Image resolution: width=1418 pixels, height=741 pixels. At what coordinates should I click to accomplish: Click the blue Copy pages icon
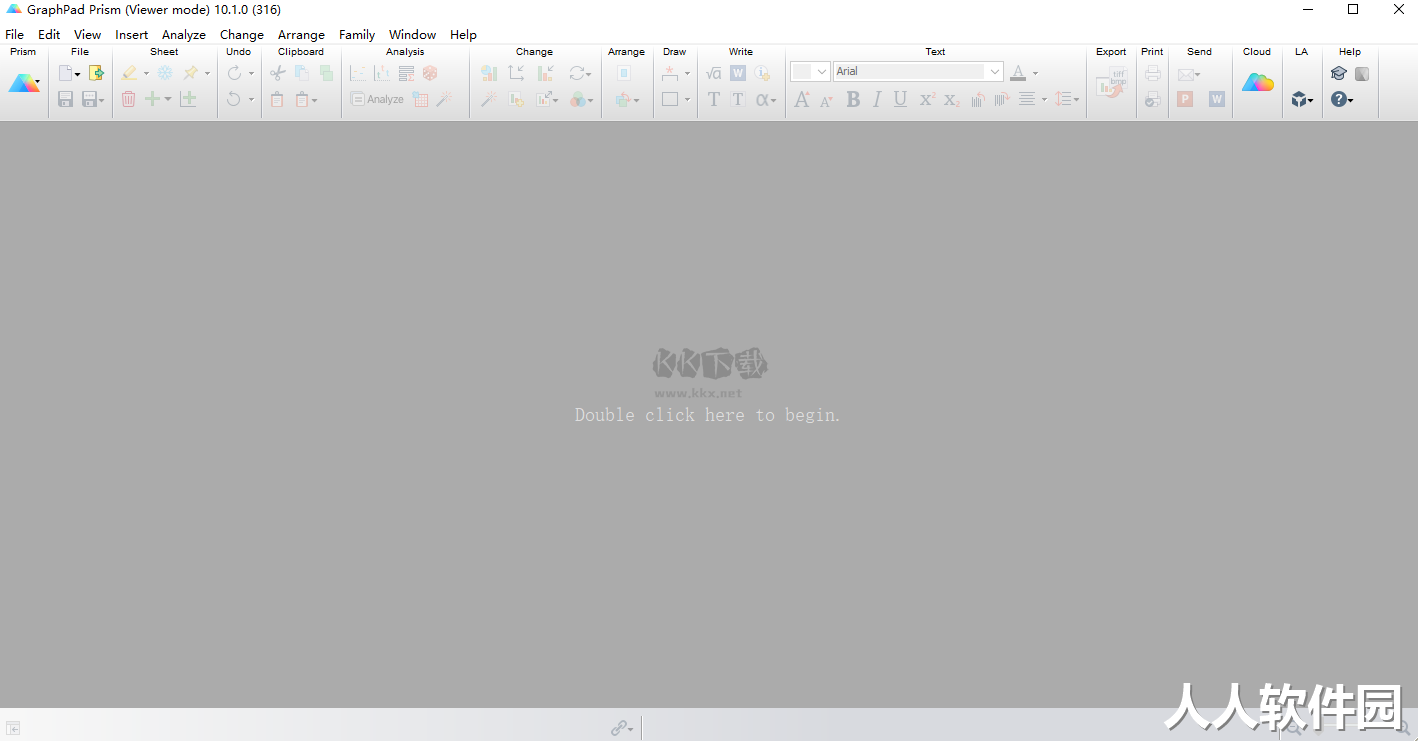pos(302,73)
